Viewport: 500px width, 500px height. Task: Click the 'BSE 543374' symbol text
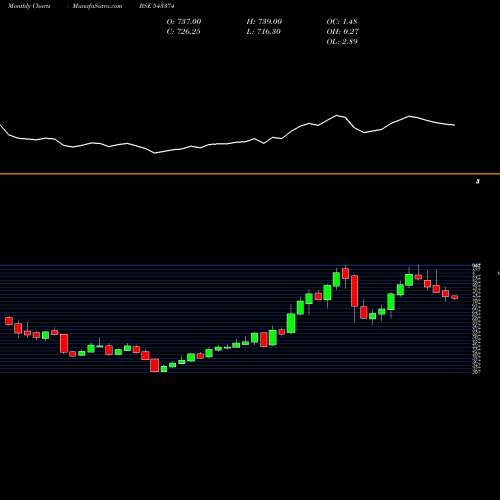(x=157, y=6)
